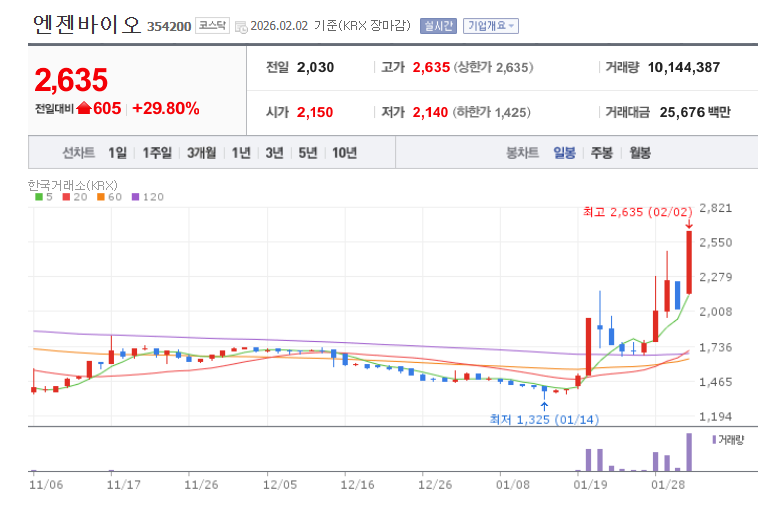Click the calendar icon beside 2026.02.02
758x512 pixels.
click(241, 27)
